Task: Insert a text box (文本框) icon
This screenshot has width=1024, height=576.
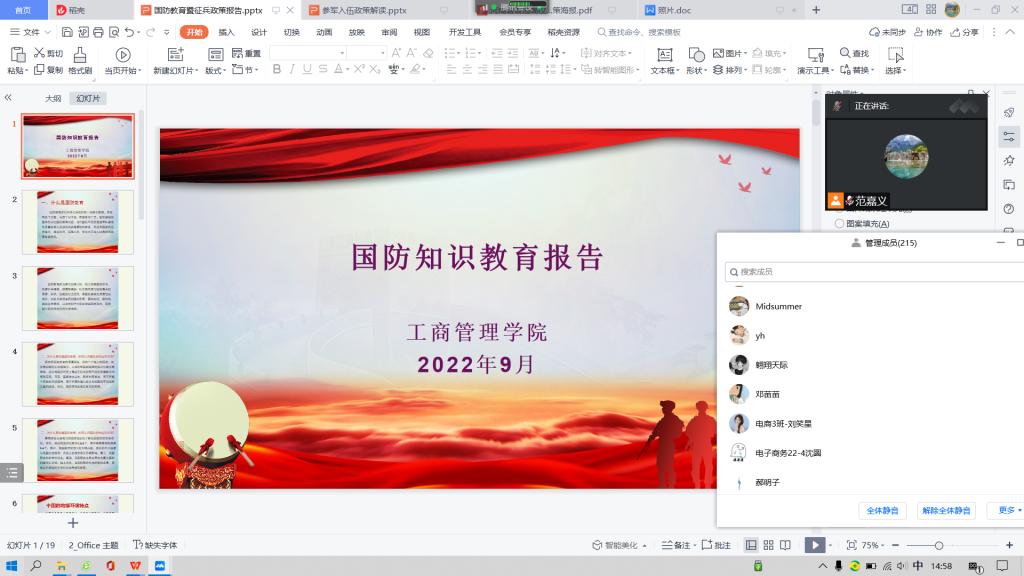Action: (x=663, y=55)
